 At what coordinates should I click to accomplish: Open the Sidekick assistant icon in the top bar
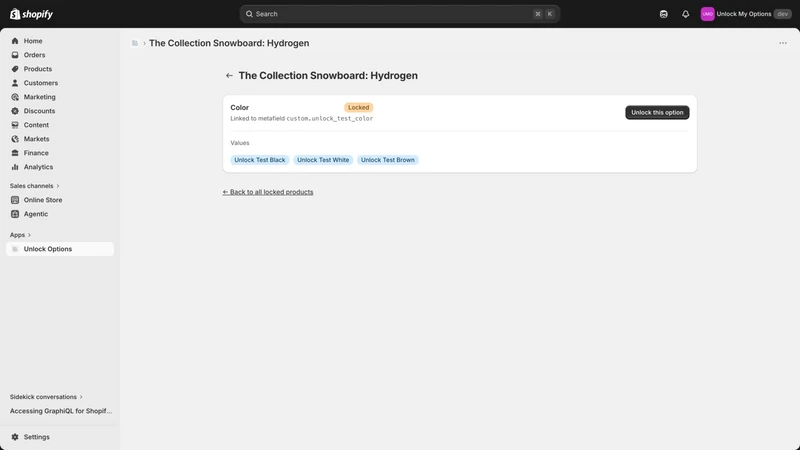click(x=663, y=14)
